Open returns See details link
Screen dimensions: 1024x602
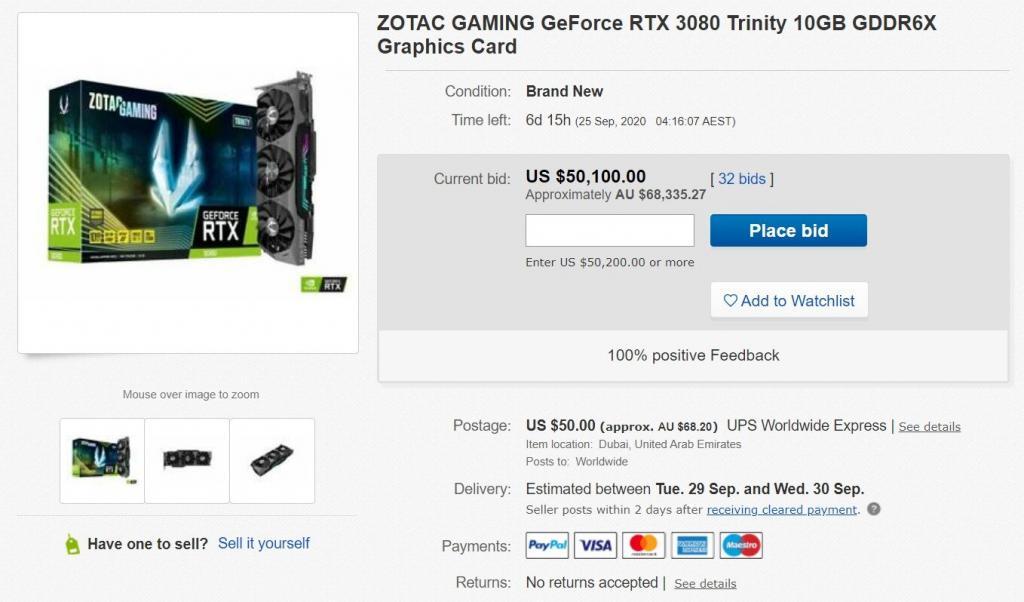click(705, 583)
